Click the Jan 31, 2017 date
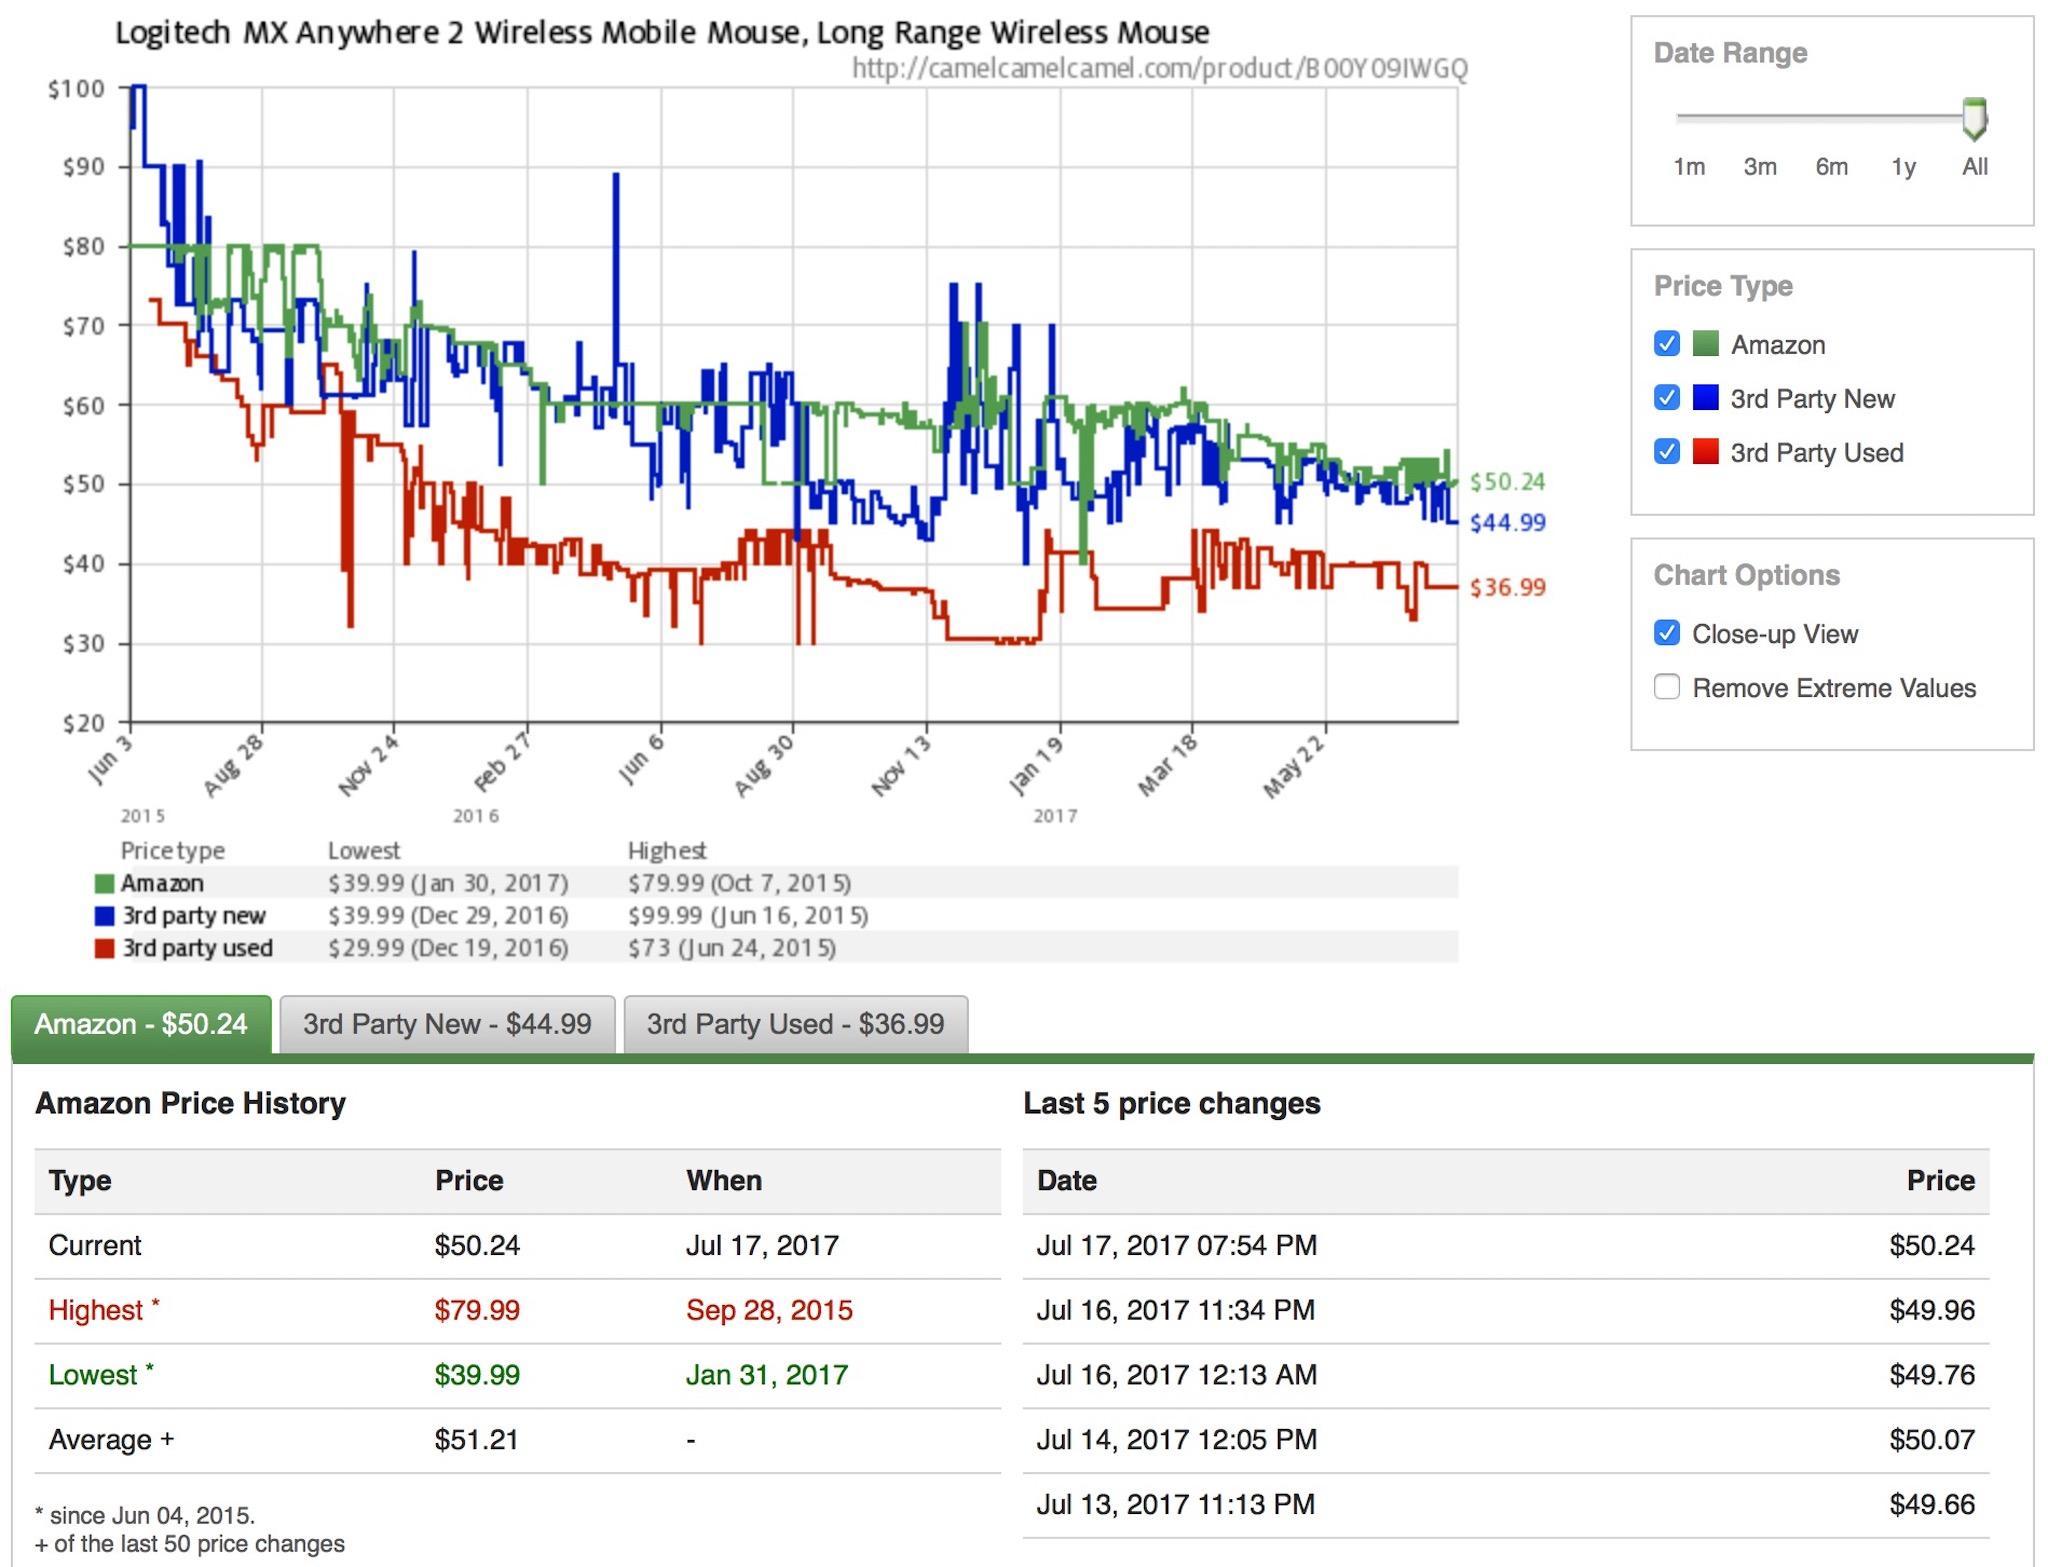Viewport: 2048px width, 1567px height. (x=767, y=1375)
